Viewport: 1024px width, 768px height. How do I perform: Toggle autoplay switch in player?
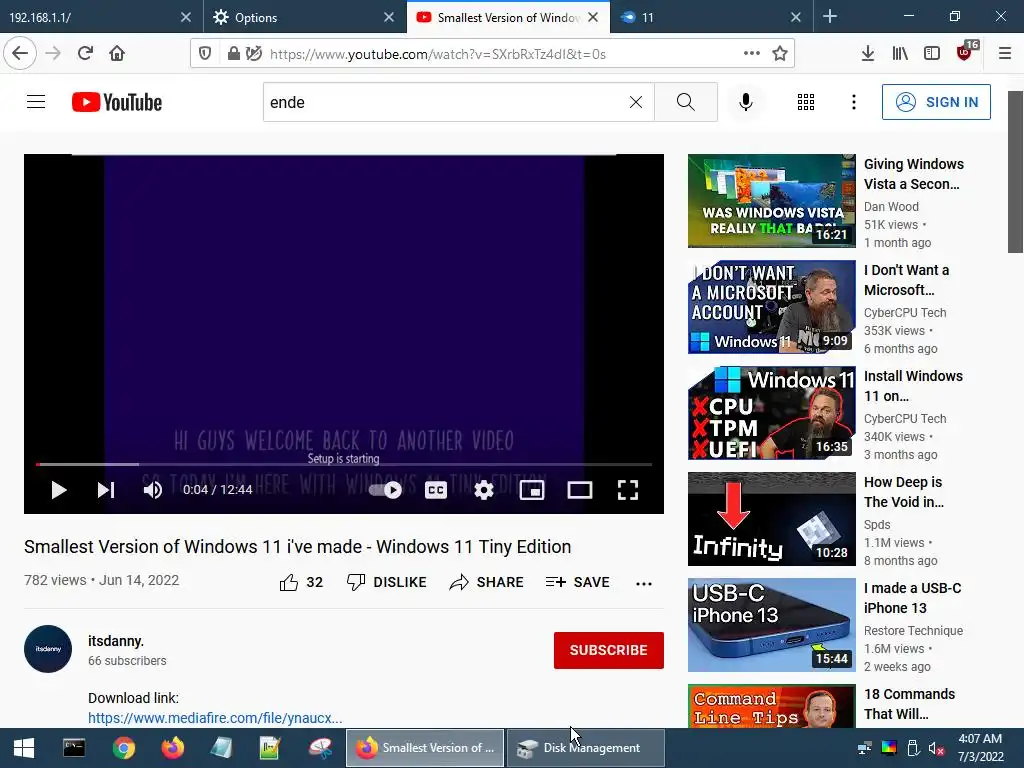click(385, 490)
